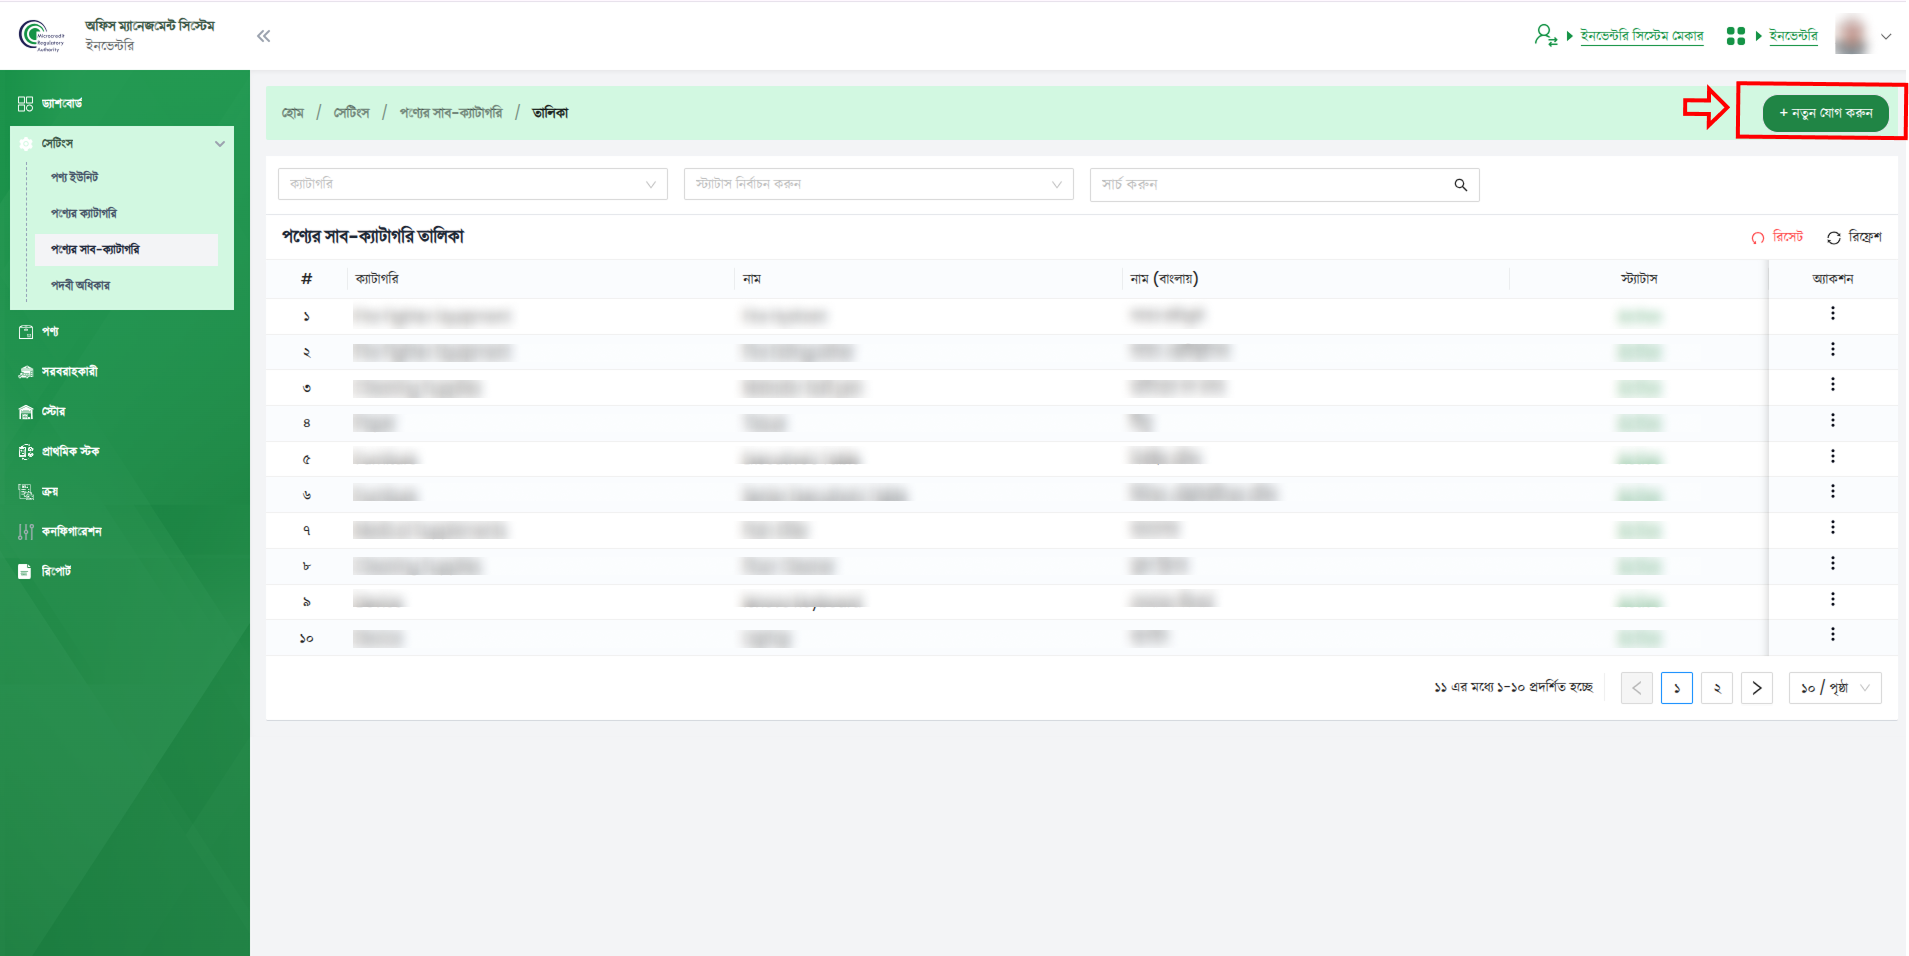Open action menu for row ৫
Viewport: 1909px width, 956px height.
coord(1832,456)
